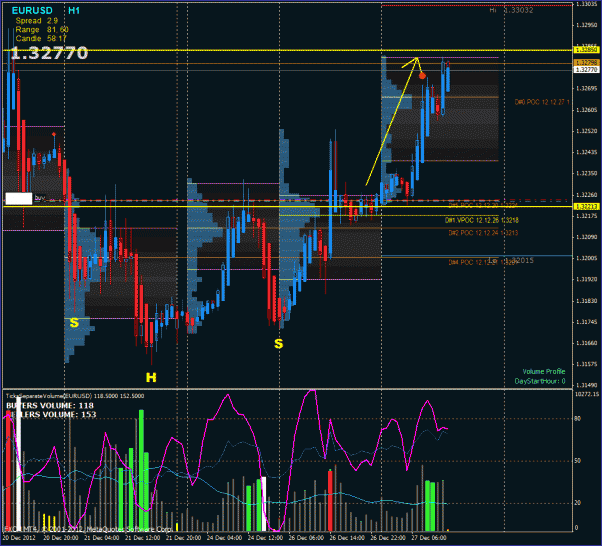
Task: Click the buy order label
Action: [x=40, y=198]
